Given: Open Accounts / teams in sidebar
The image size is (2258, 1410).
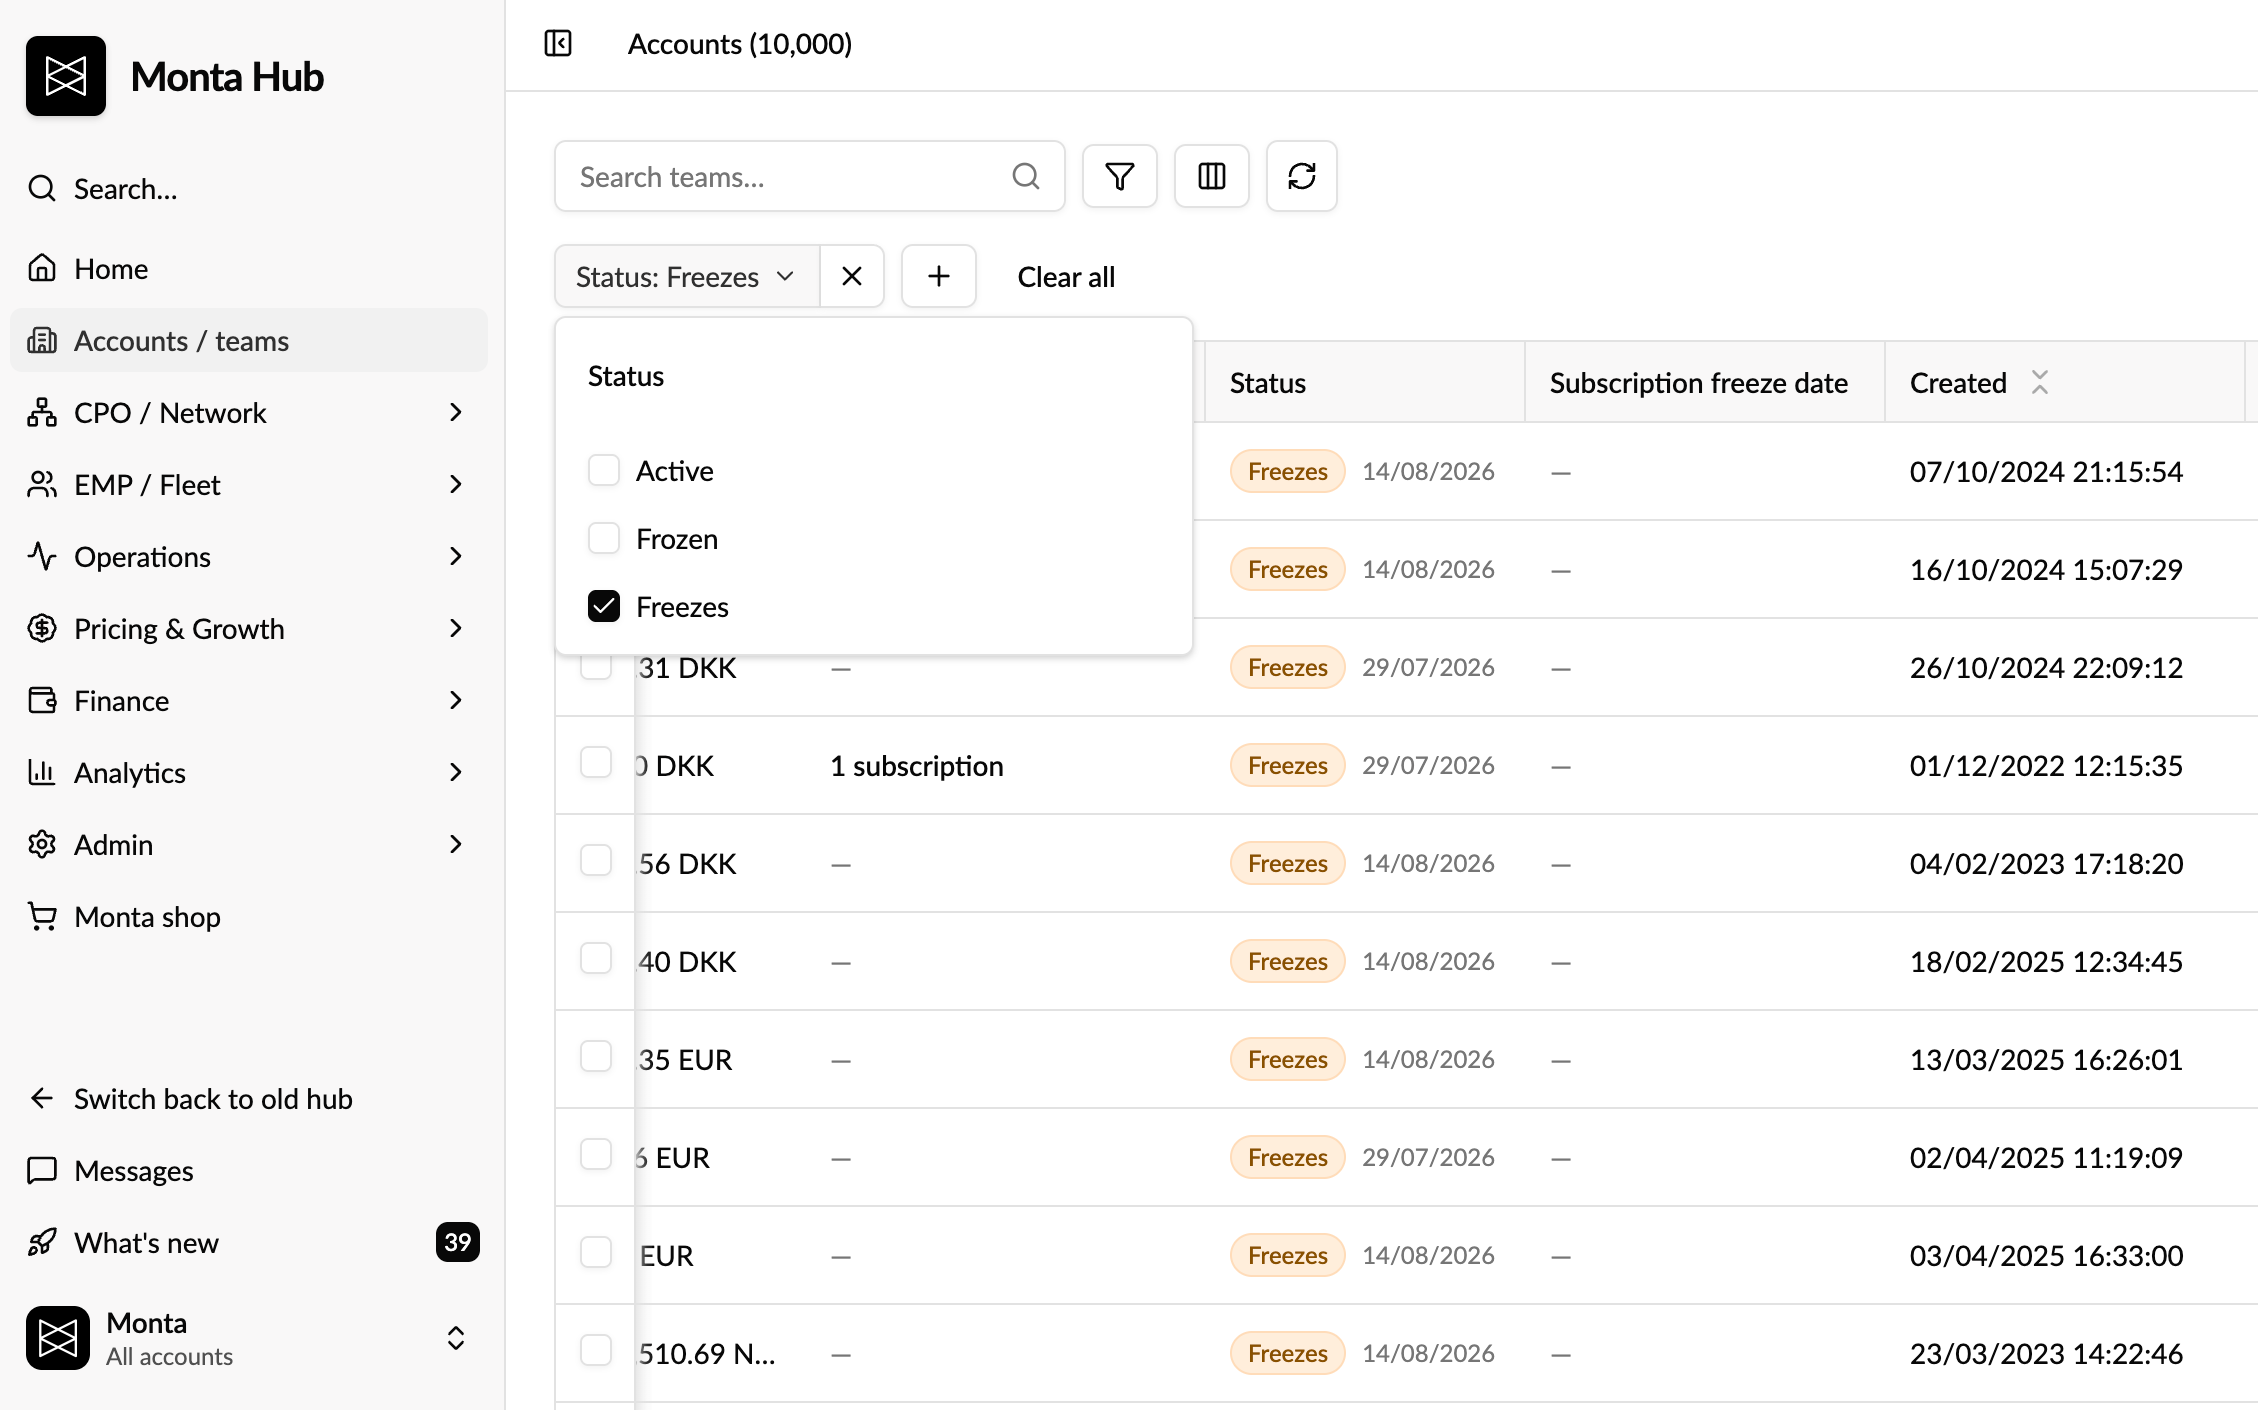Looking at the screenshot, I should coord(249,341).
